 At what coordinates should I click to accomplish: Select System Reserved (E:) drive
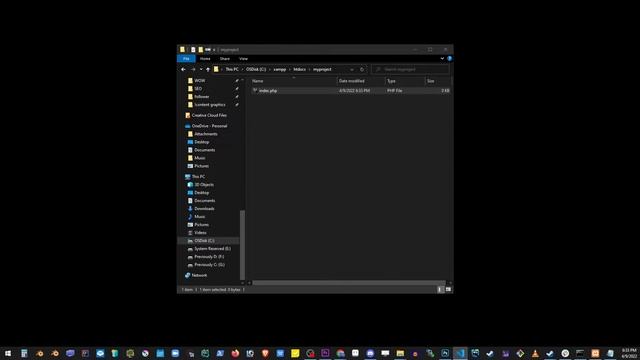[212, 249]
